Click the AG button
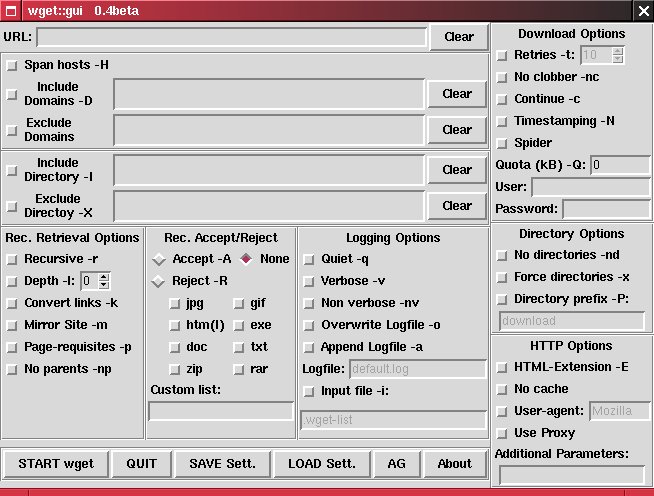Viewport: 654px width, 496px height. [396, 464]
